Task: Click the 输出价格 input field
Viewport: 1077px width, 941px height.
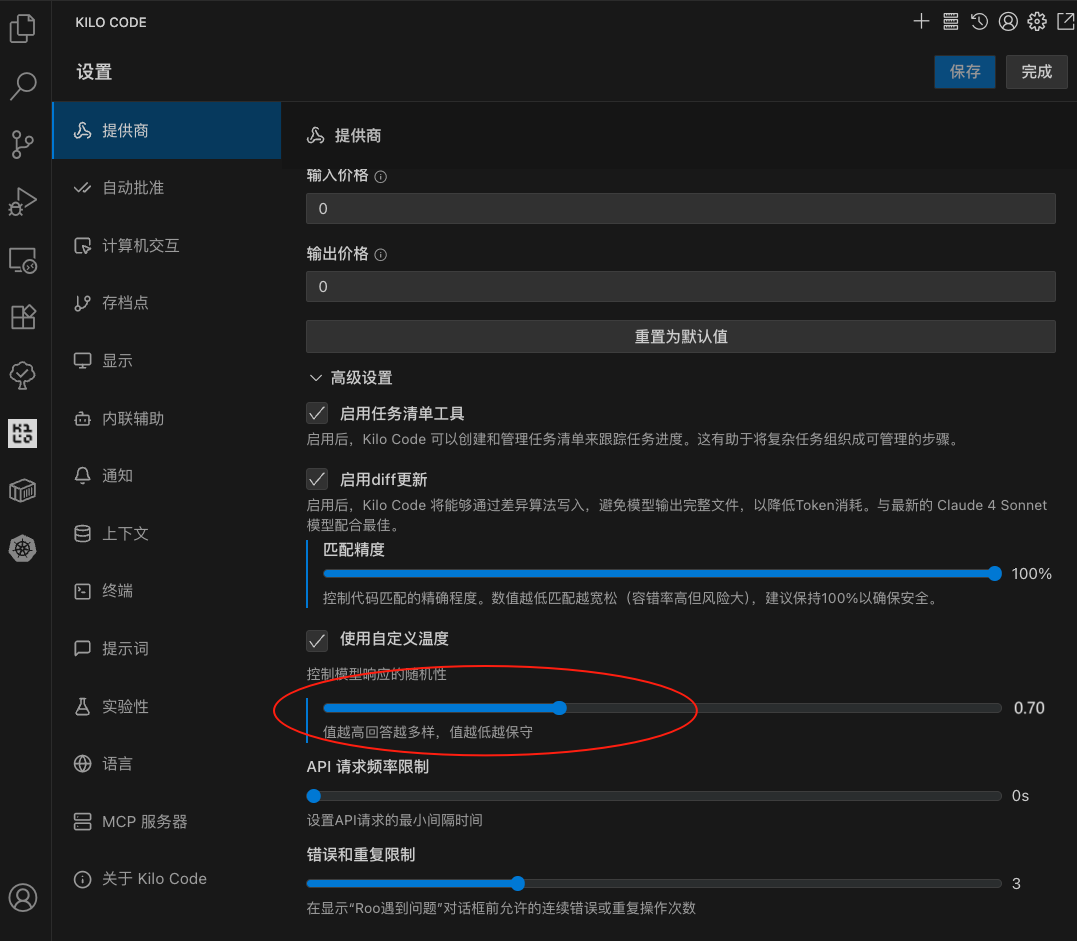Action: (680, 287)
